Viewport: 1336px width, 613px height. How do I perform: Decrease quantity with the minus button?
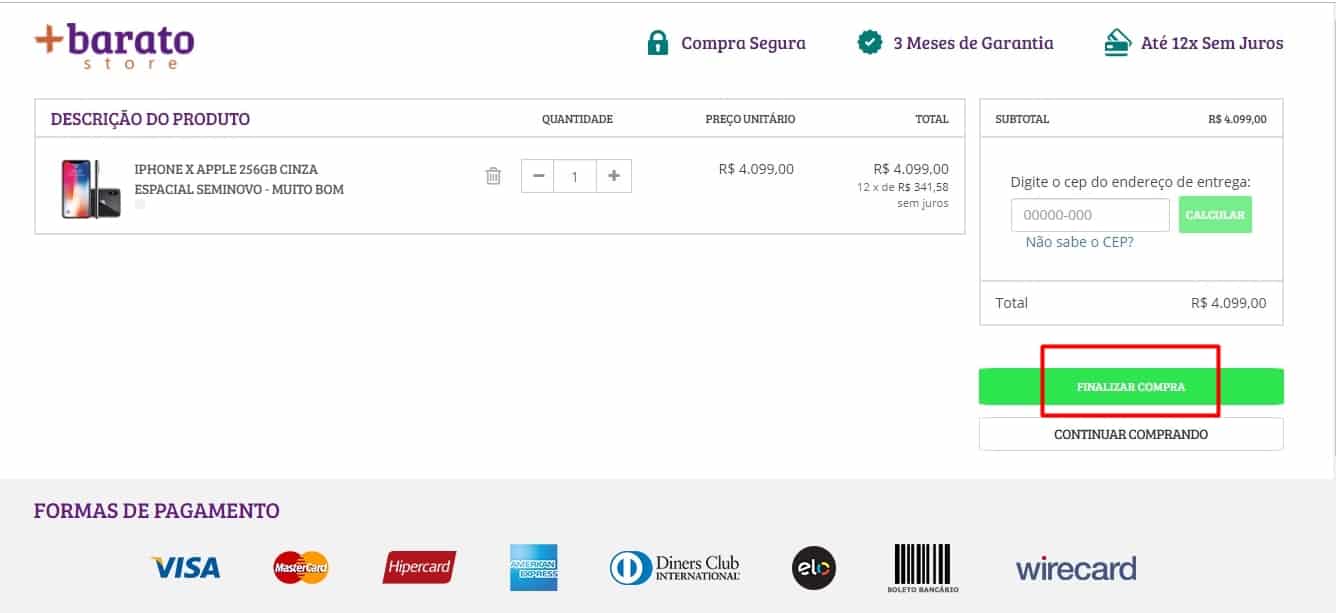point(539,176)
